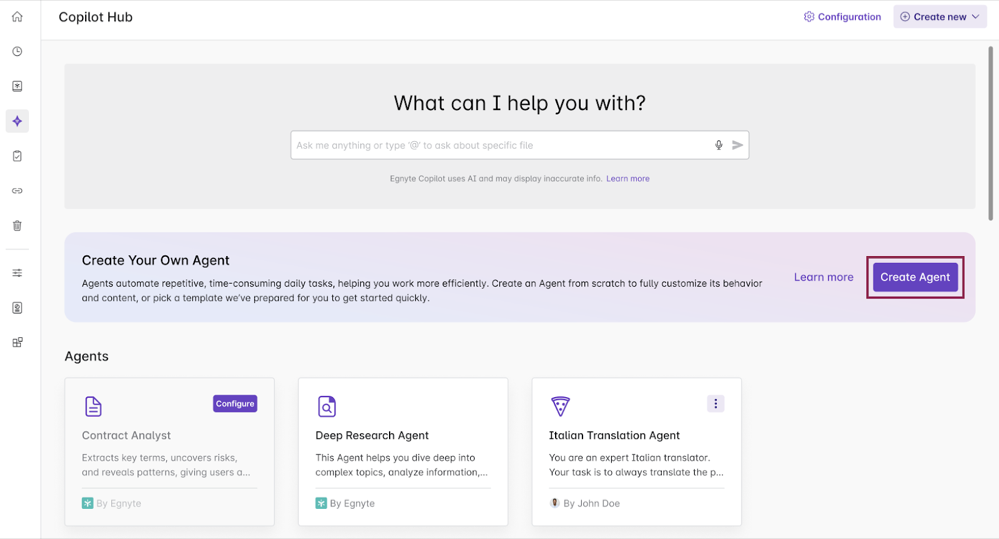Viewport: 999px width, 539px height.
Task: Click the Egnyte logo under Contract Analyst
Action: [87, 503]
